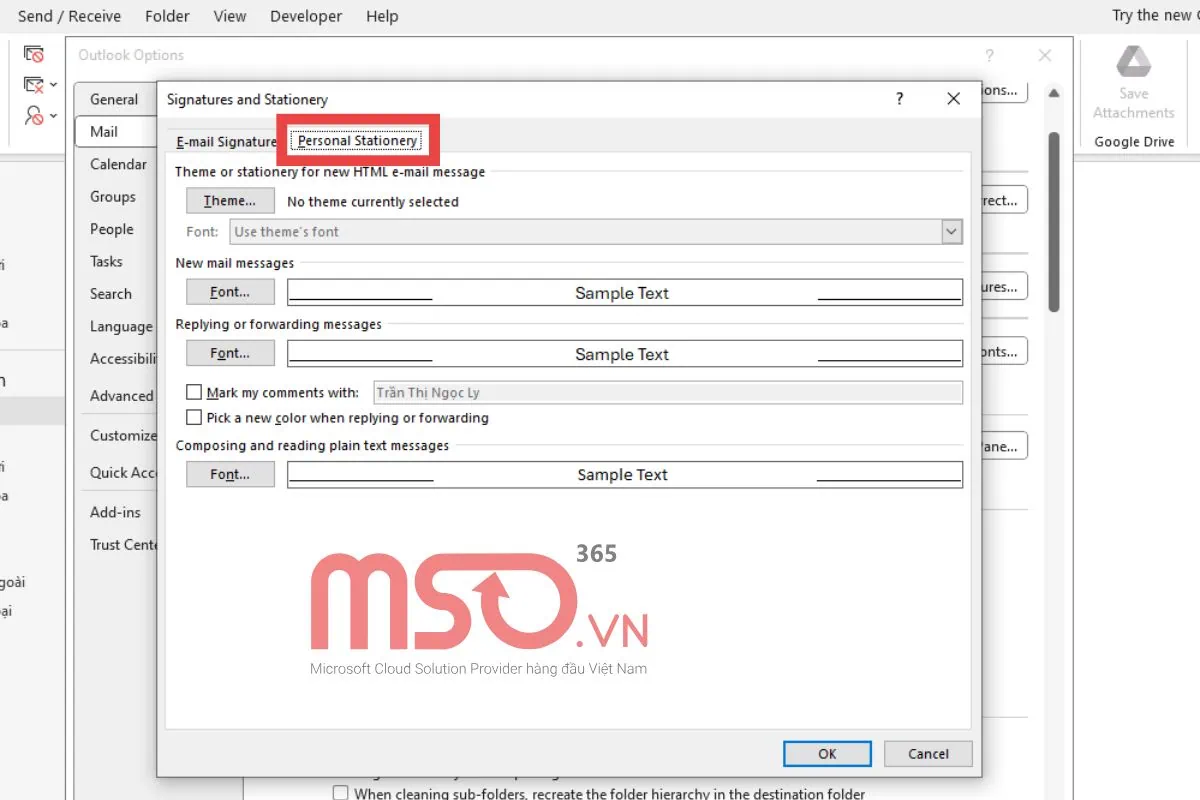The width and height of the screenshot is (1200, 800).
Task: Close the Signatures and Stationery dialog
Action: [x=953, y=99]
